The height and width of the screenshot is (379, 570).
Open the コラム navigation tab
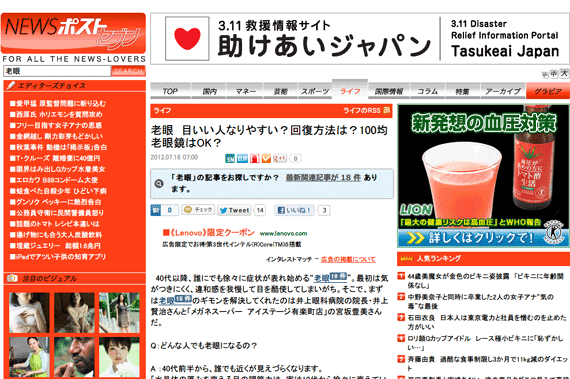click(428, 91)
